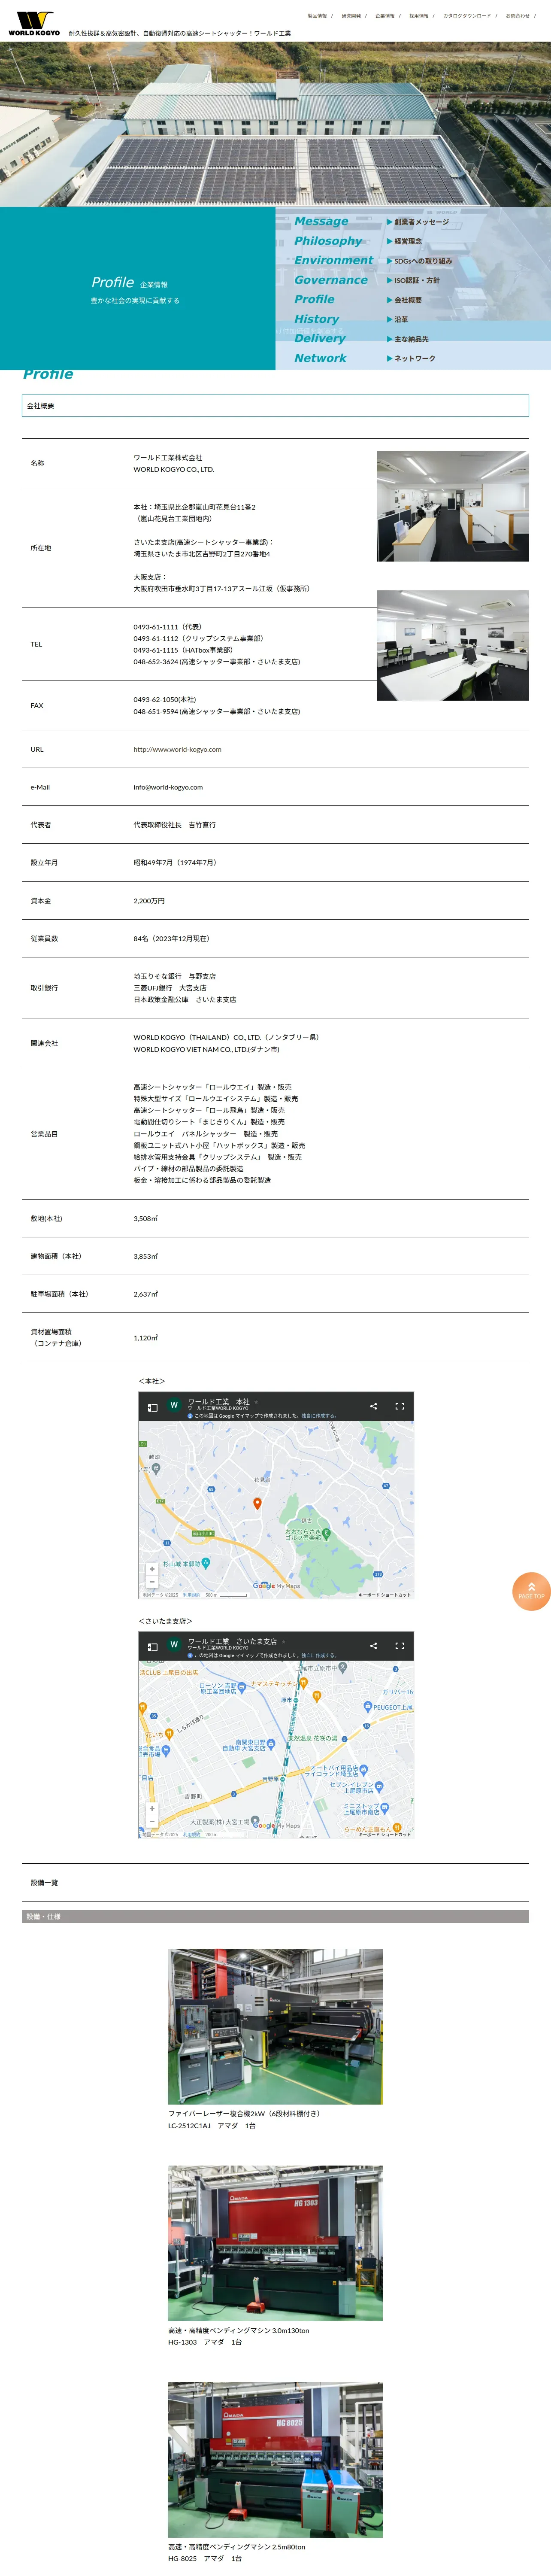Click the ファイバーレーザー複合機 machine photo
Screen dimensions: 551x2576
(x=275, y=2027)
